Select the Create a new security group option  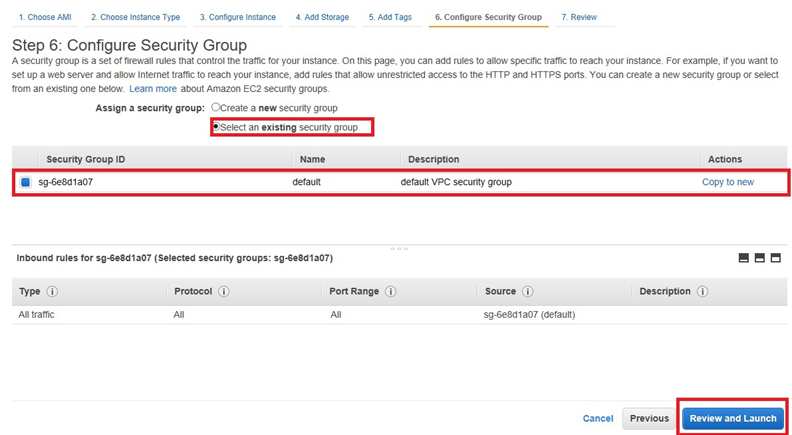[216, 107]
